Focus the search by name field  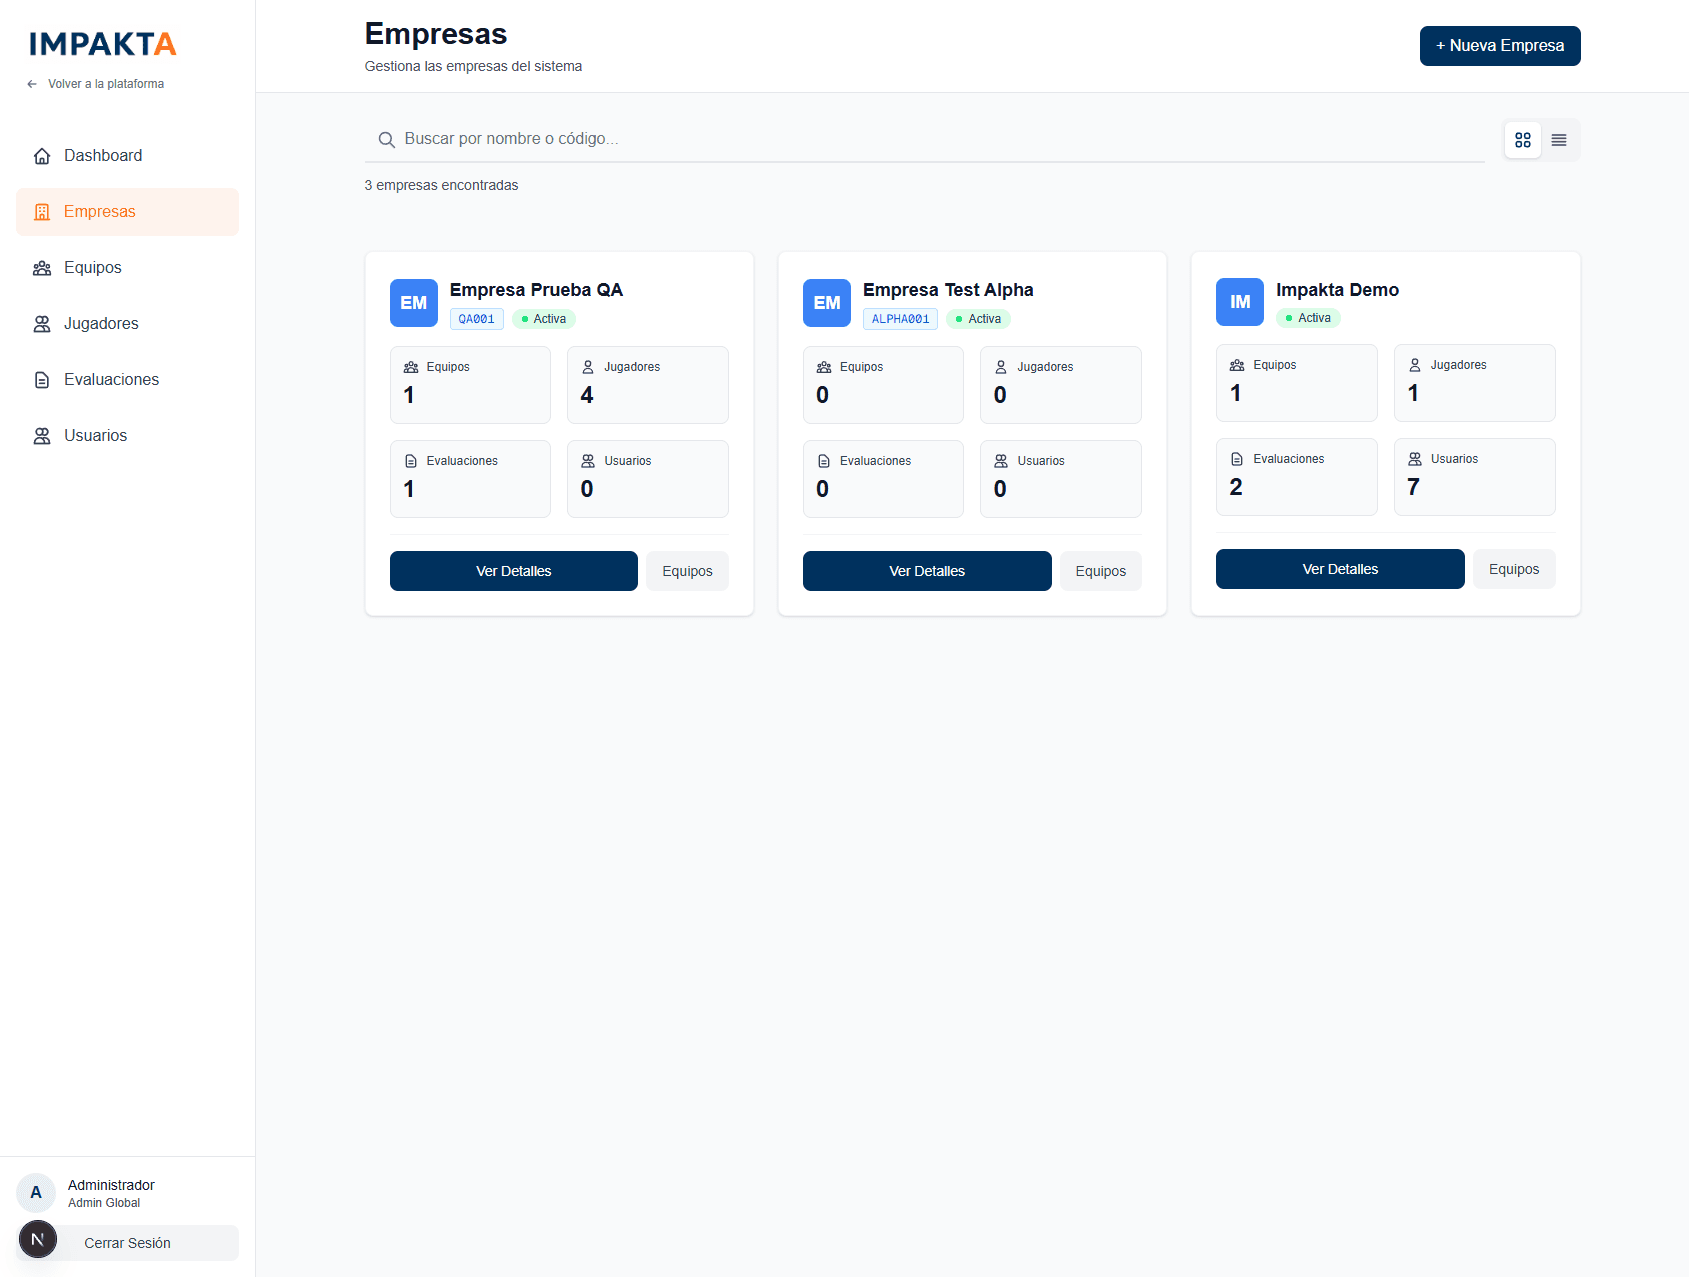[930, 139]
